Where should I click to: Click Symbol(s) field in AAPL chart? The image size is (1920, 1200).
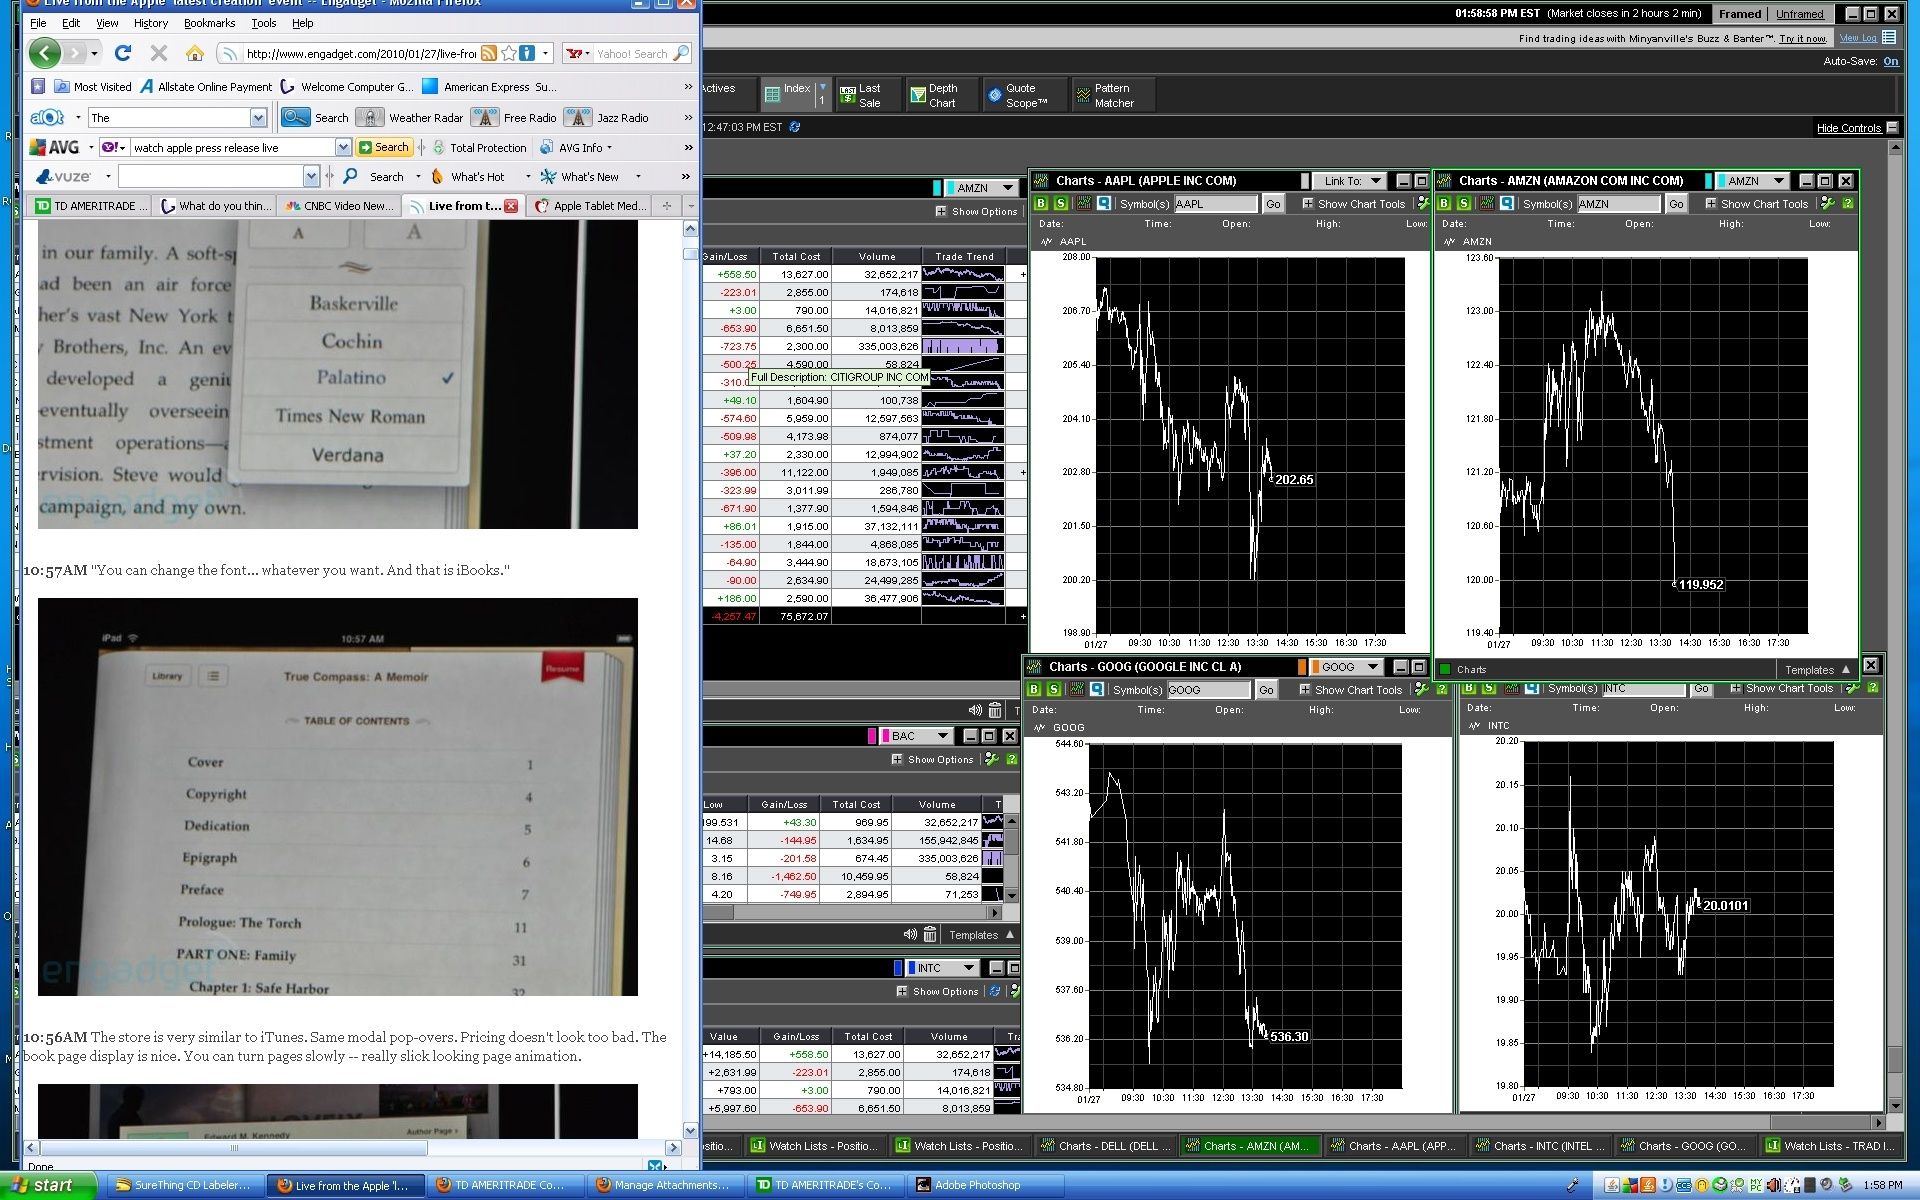click(1215, 203)
